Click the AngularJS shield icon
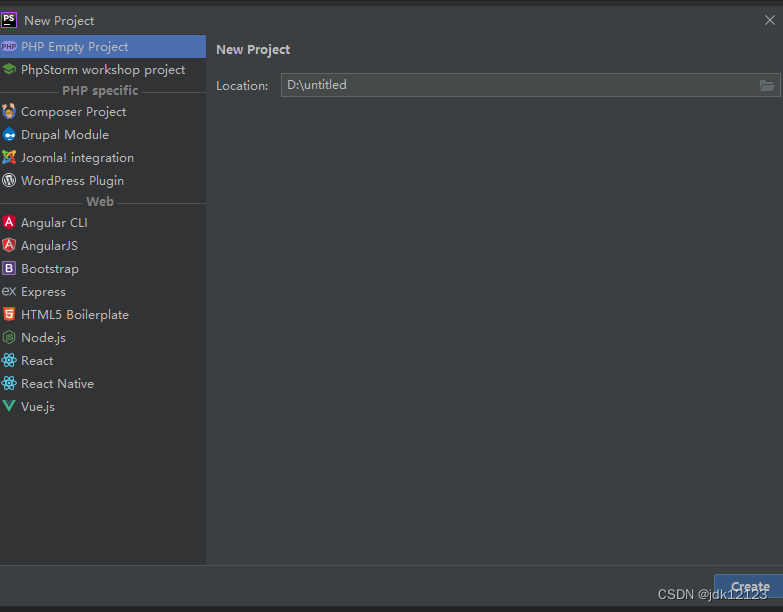The height and width of the screenshot is (612, 783). pyautogui.click(x=9, y=245)
